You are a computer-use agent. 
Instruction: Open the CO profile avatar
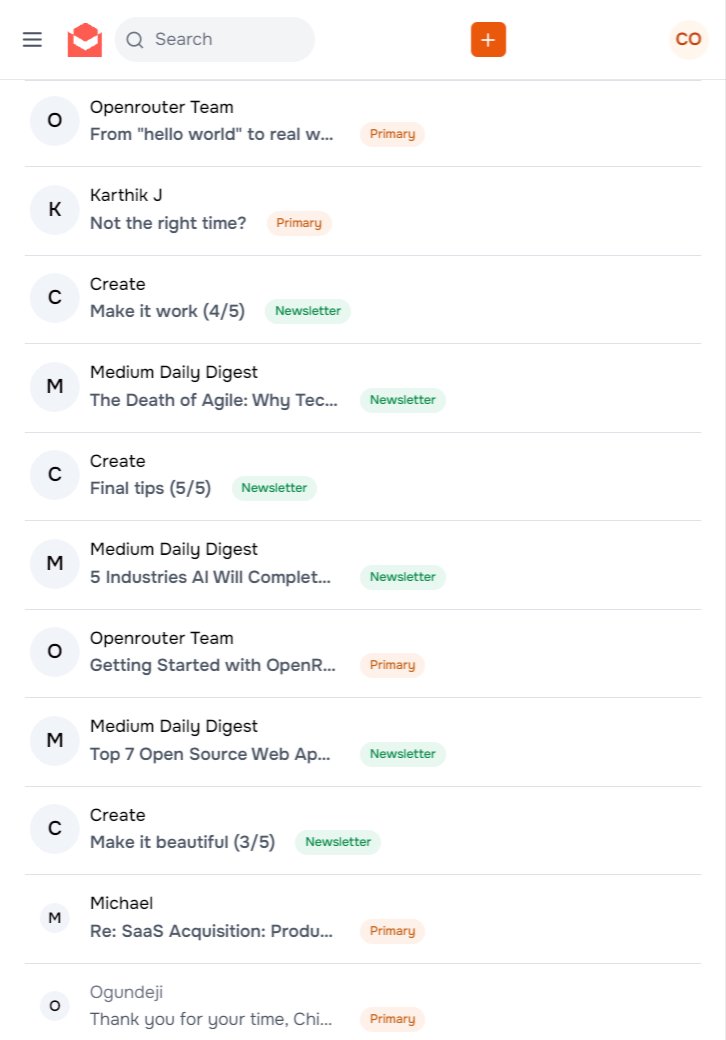(688, 39)
